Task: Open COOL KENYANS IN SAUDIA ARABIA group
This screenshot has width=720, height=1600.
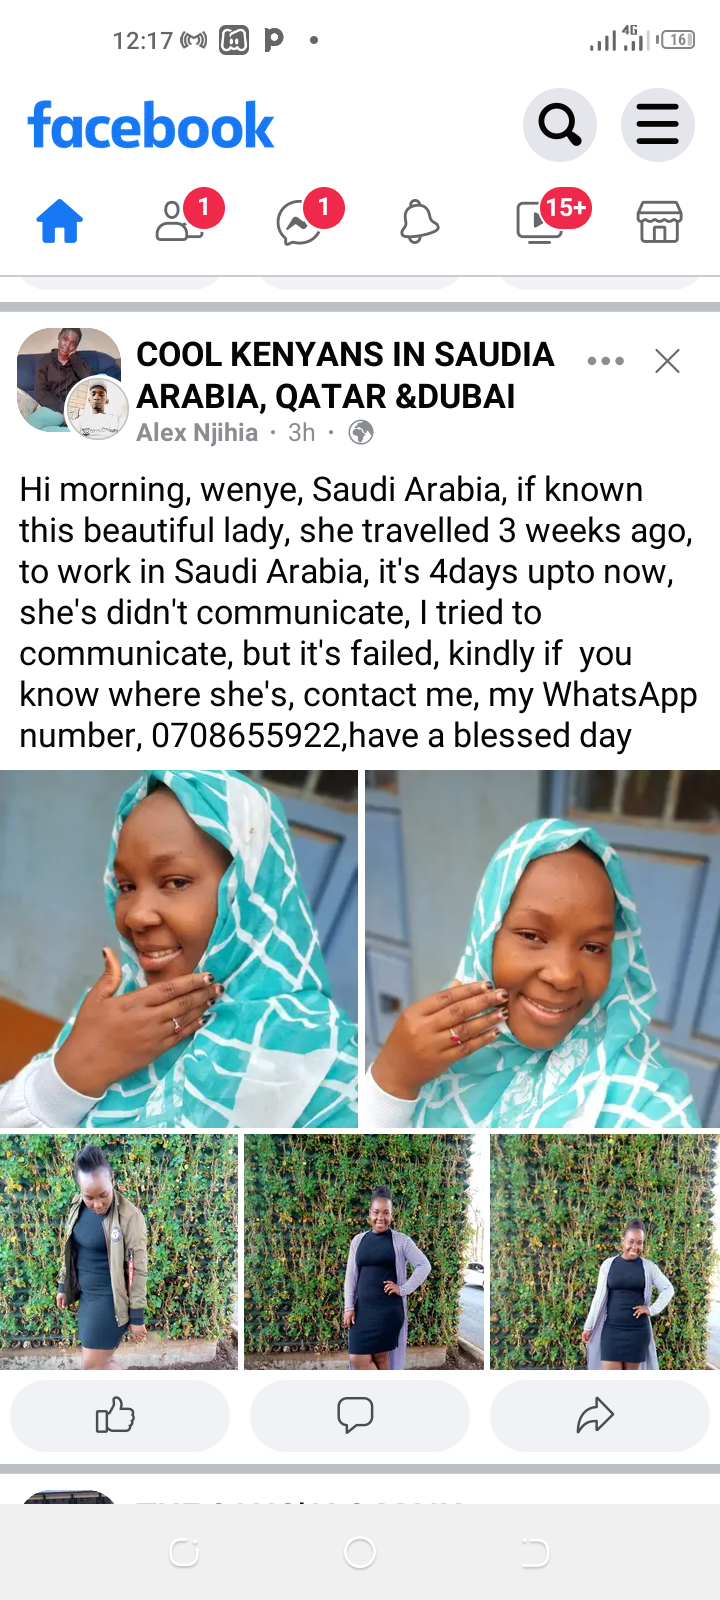Action: coord(345,375)
